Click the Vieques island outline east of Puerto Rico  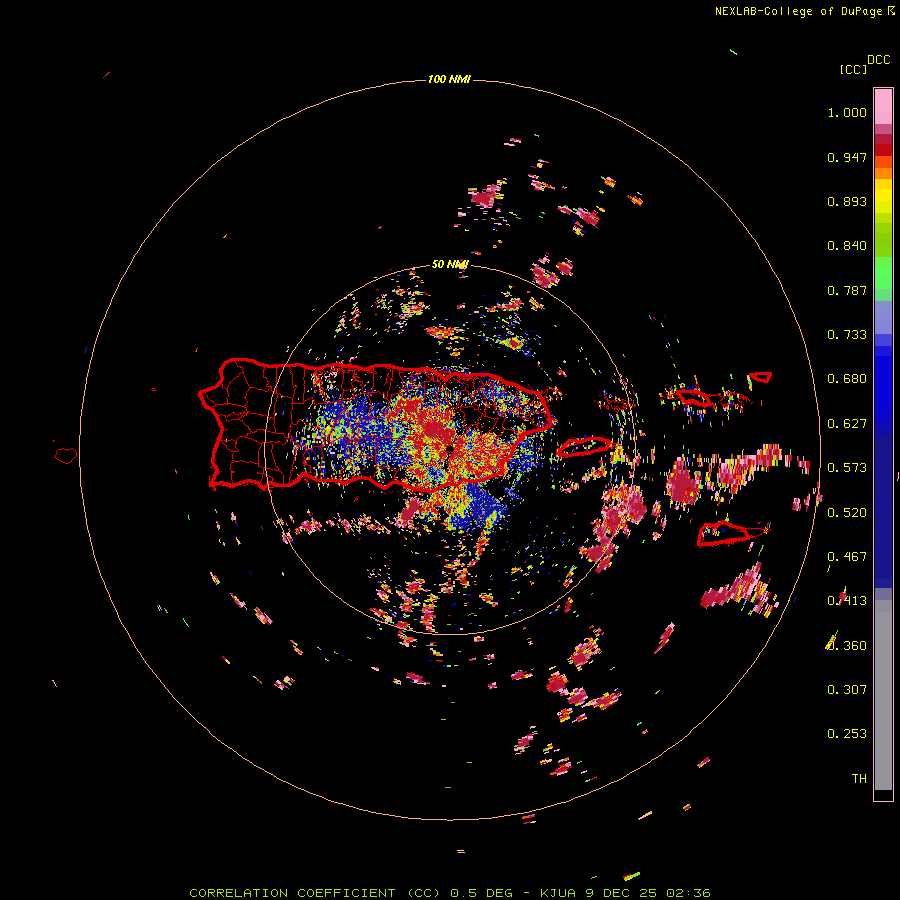585,446
